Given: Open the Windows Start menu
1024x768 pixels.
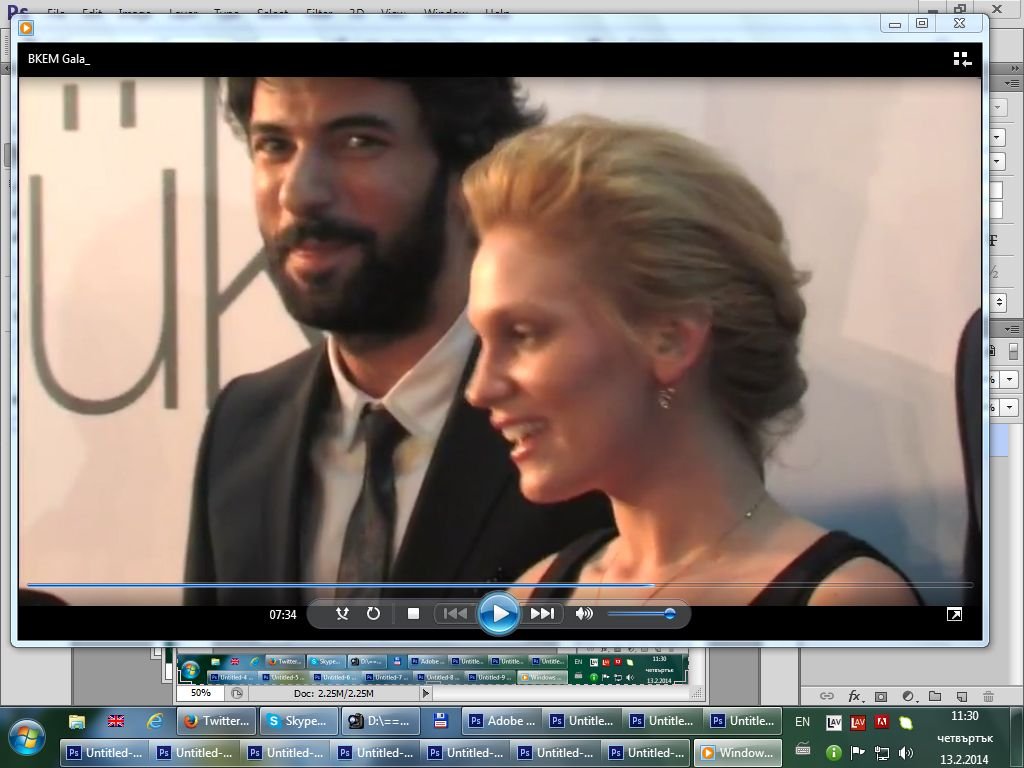Looking at the screenshot, I should point(27,736).
